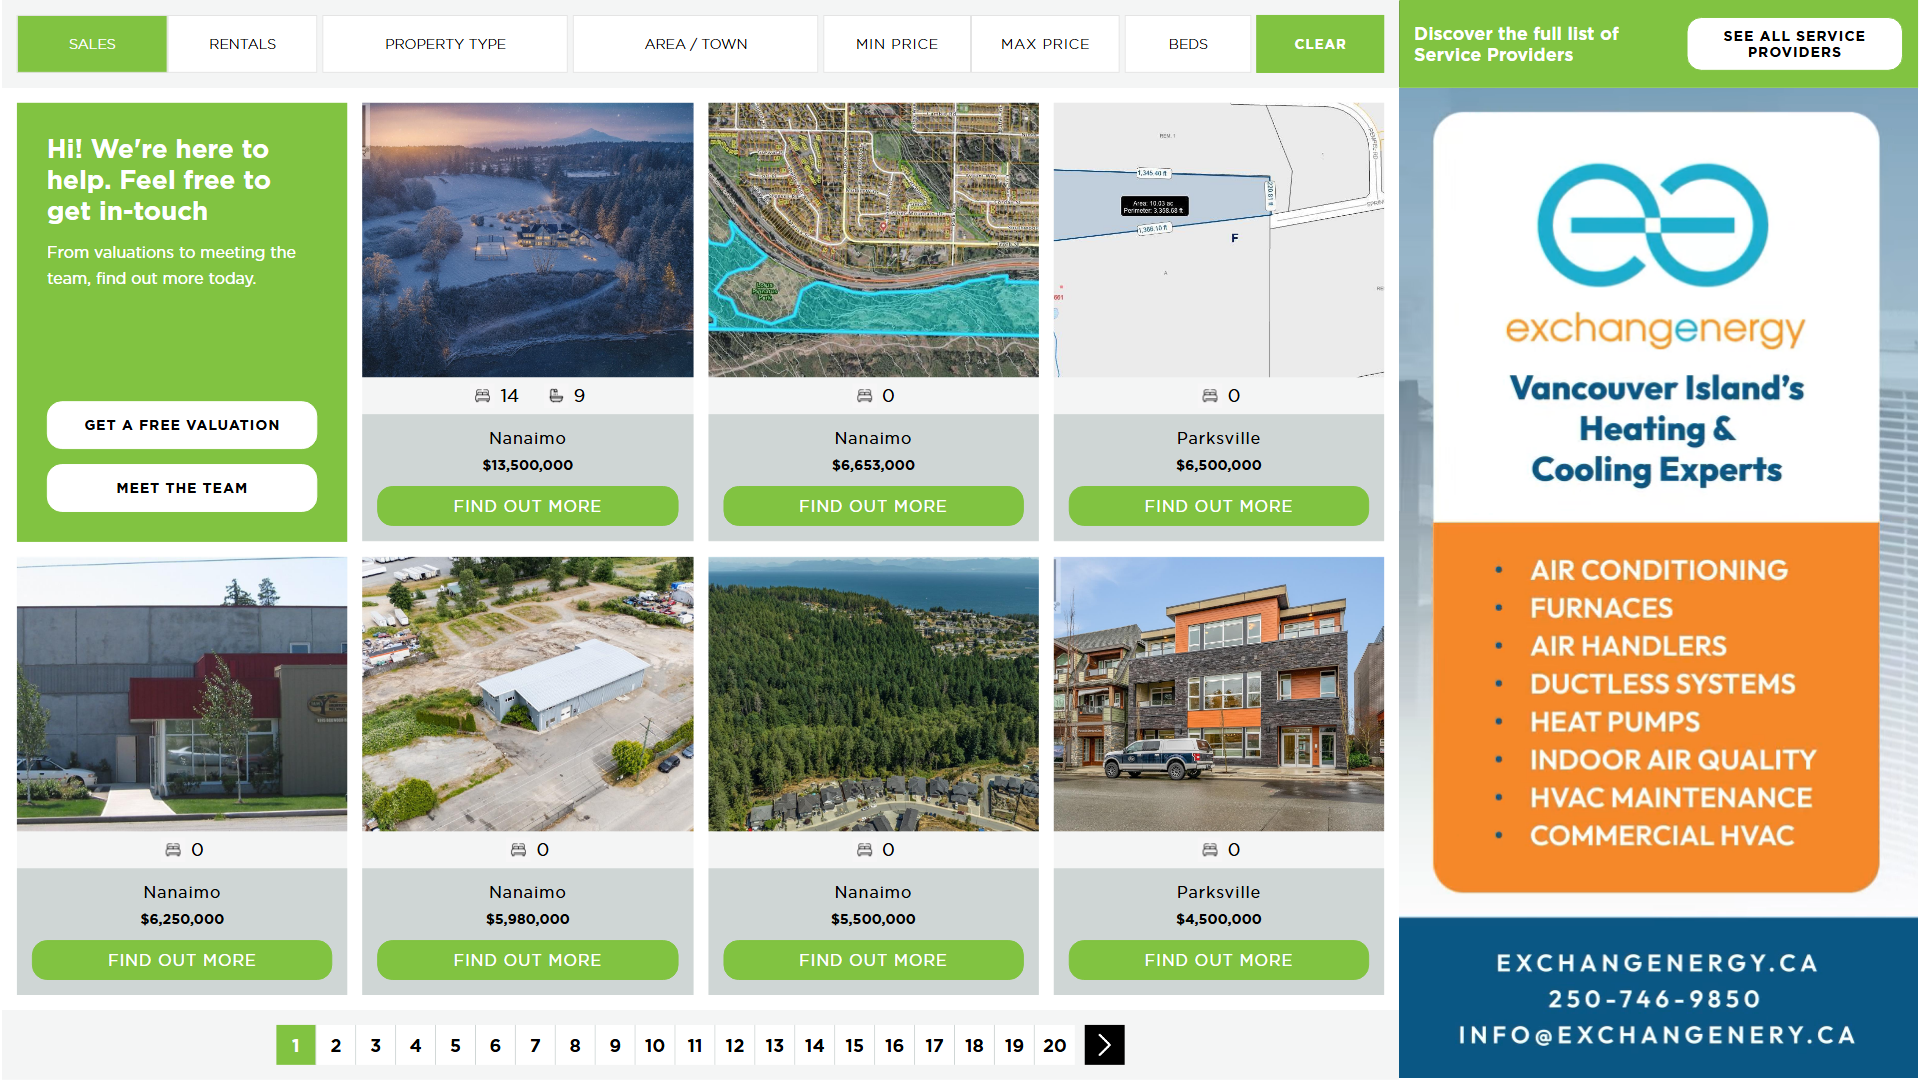Click the next page arrow icon
The height and width of the screenshot is (1080, 1920).
1104,1045
